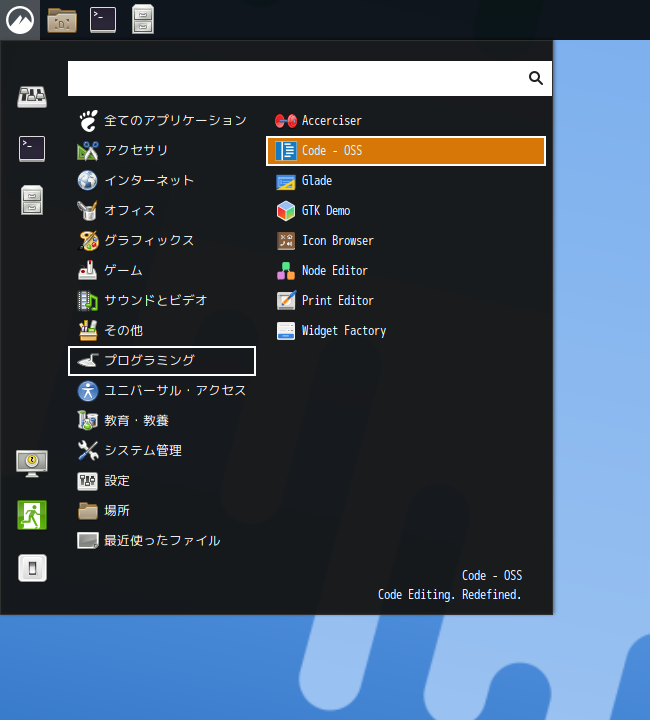Open the サウンドとビデオ category
This screenshot has height=720, width=650.
coord(162,301)
